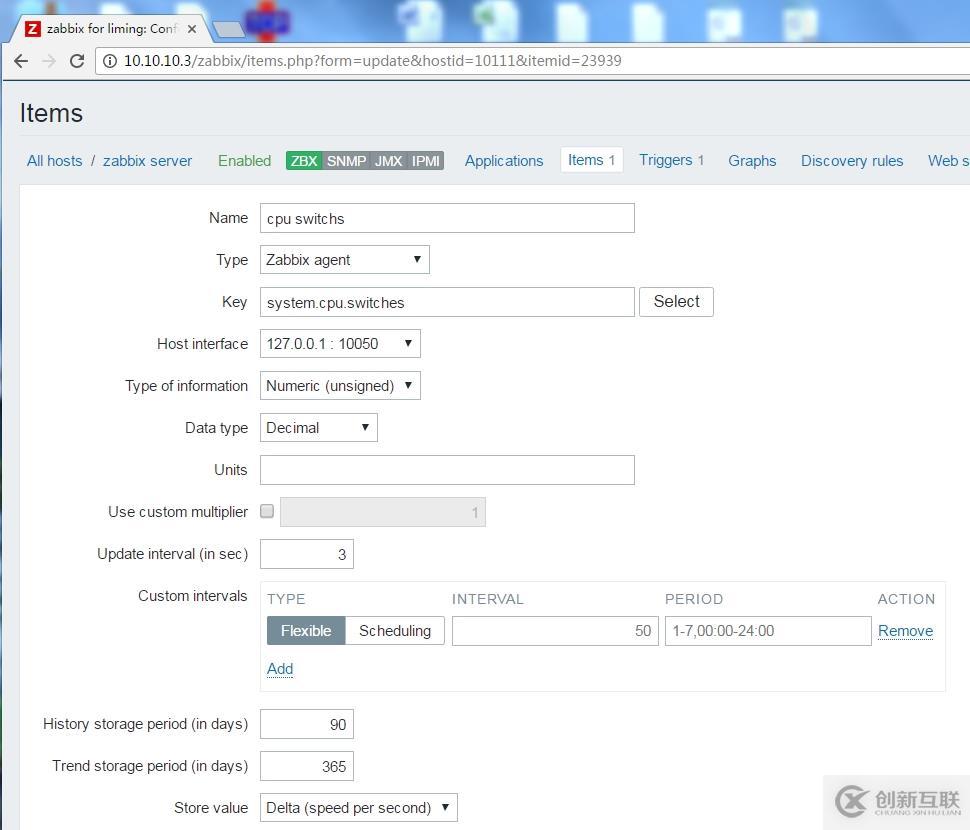Image resolution: width=970 pixels, height=830 pixels.
Task: Open the Items 1 tab
Action: point(591,160)
